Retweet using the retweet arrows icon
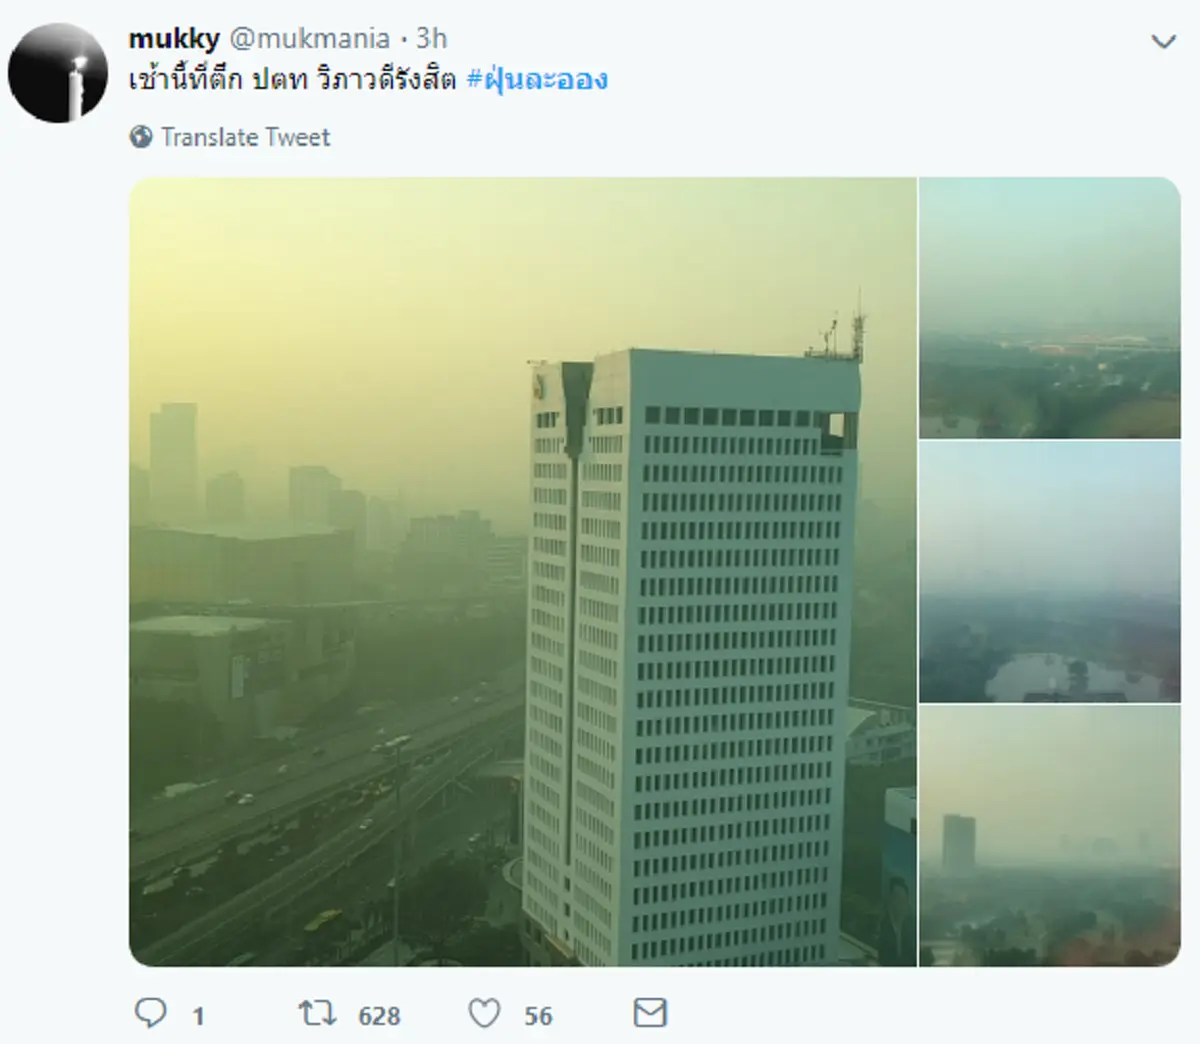Viewport: 1200px width, 1044px height. 317,1014
